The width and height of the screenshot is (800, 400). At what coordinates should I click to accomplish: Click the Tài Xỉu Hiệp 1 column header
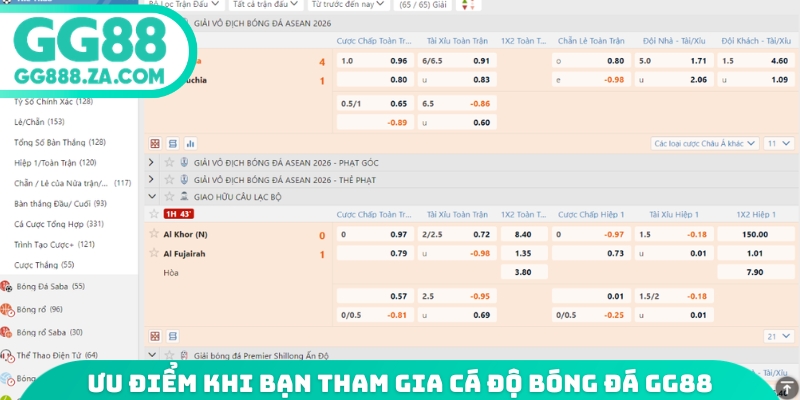[x=673, y=215]
